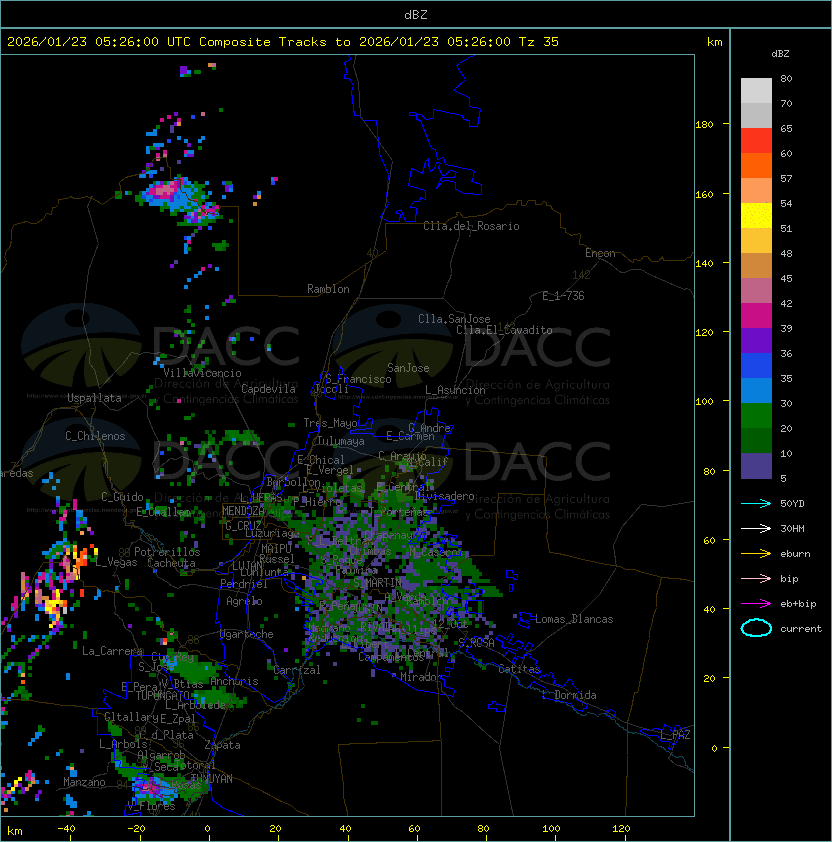832x842 pixels.
Task: Select the dark green 20-10 dBZ swatch
Action: point(756,440)
